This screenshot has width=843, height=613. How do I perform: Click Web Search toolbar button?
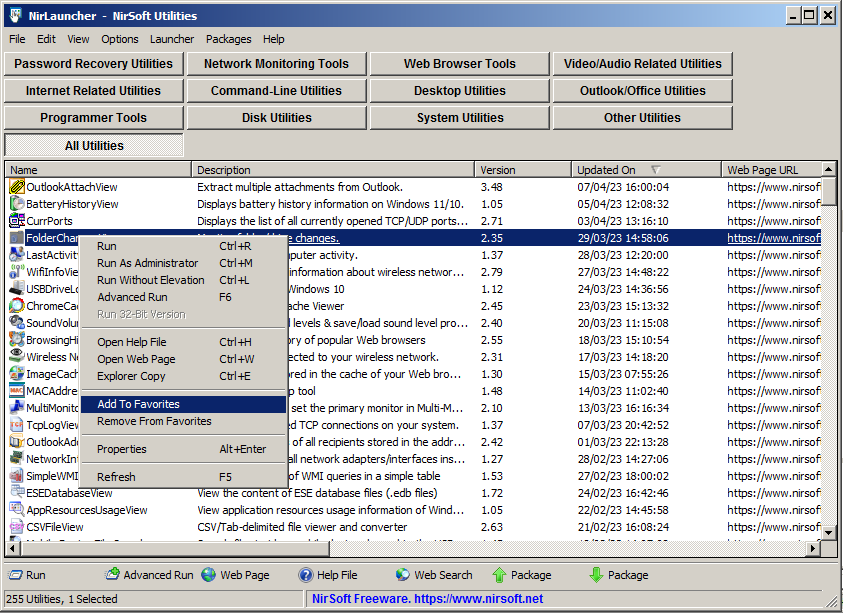433,575
